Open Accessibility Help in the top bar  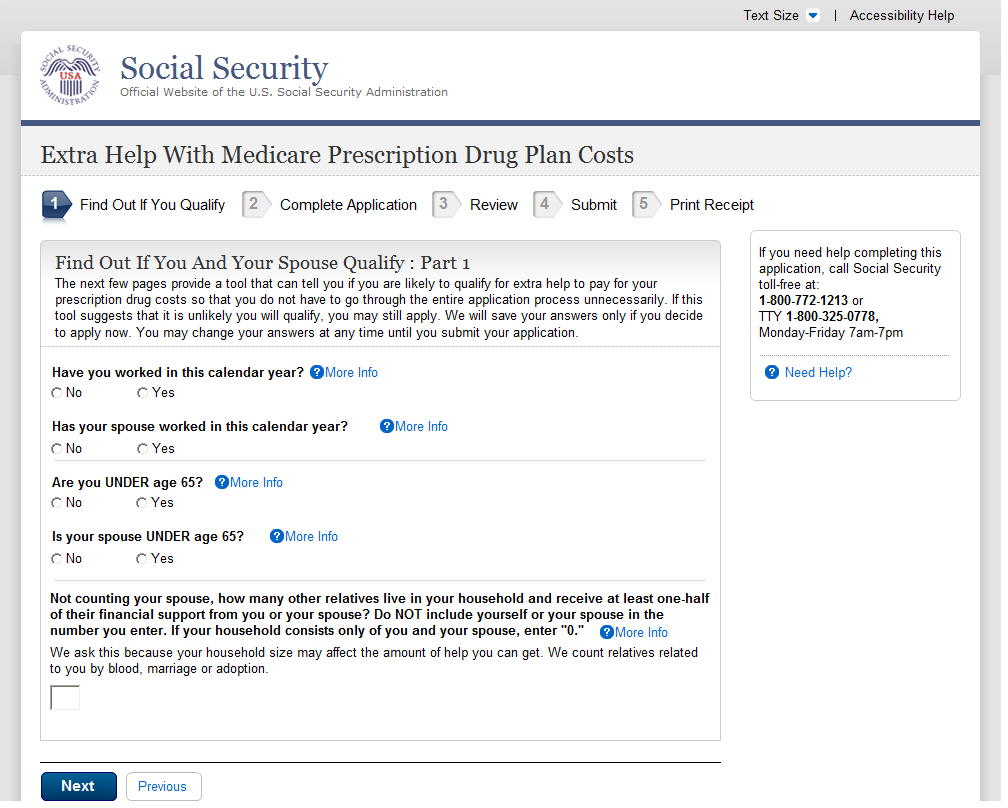[x=902, y=15]
